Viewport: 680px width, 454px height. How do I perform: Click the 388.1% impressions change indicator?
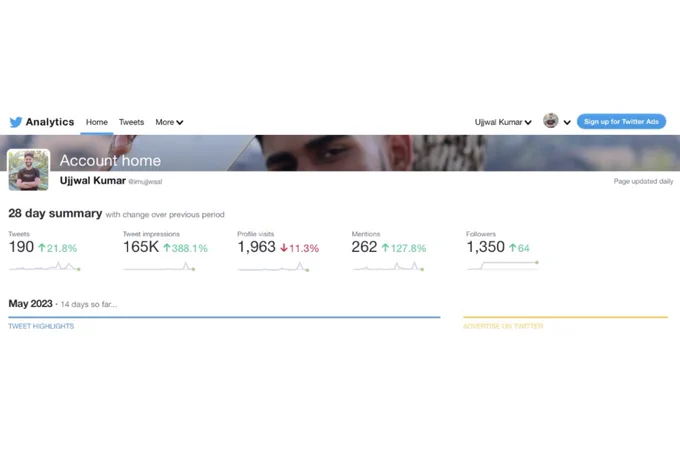[186, 248]
